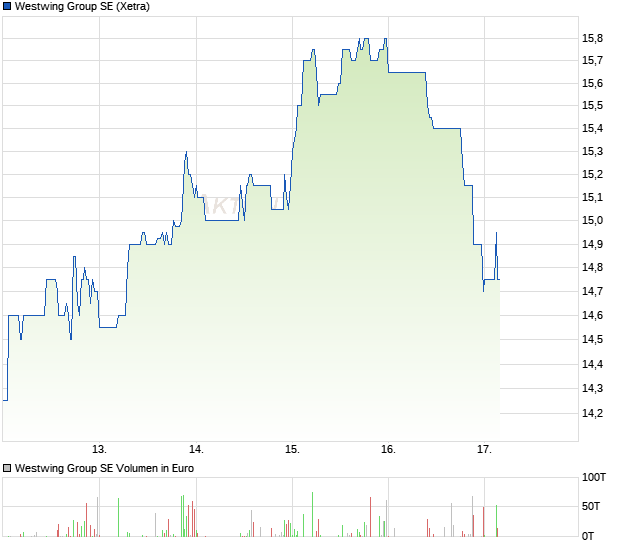The image size is (620, 546).
Task: Click the 14,7 price axis label
Action: 592,291
